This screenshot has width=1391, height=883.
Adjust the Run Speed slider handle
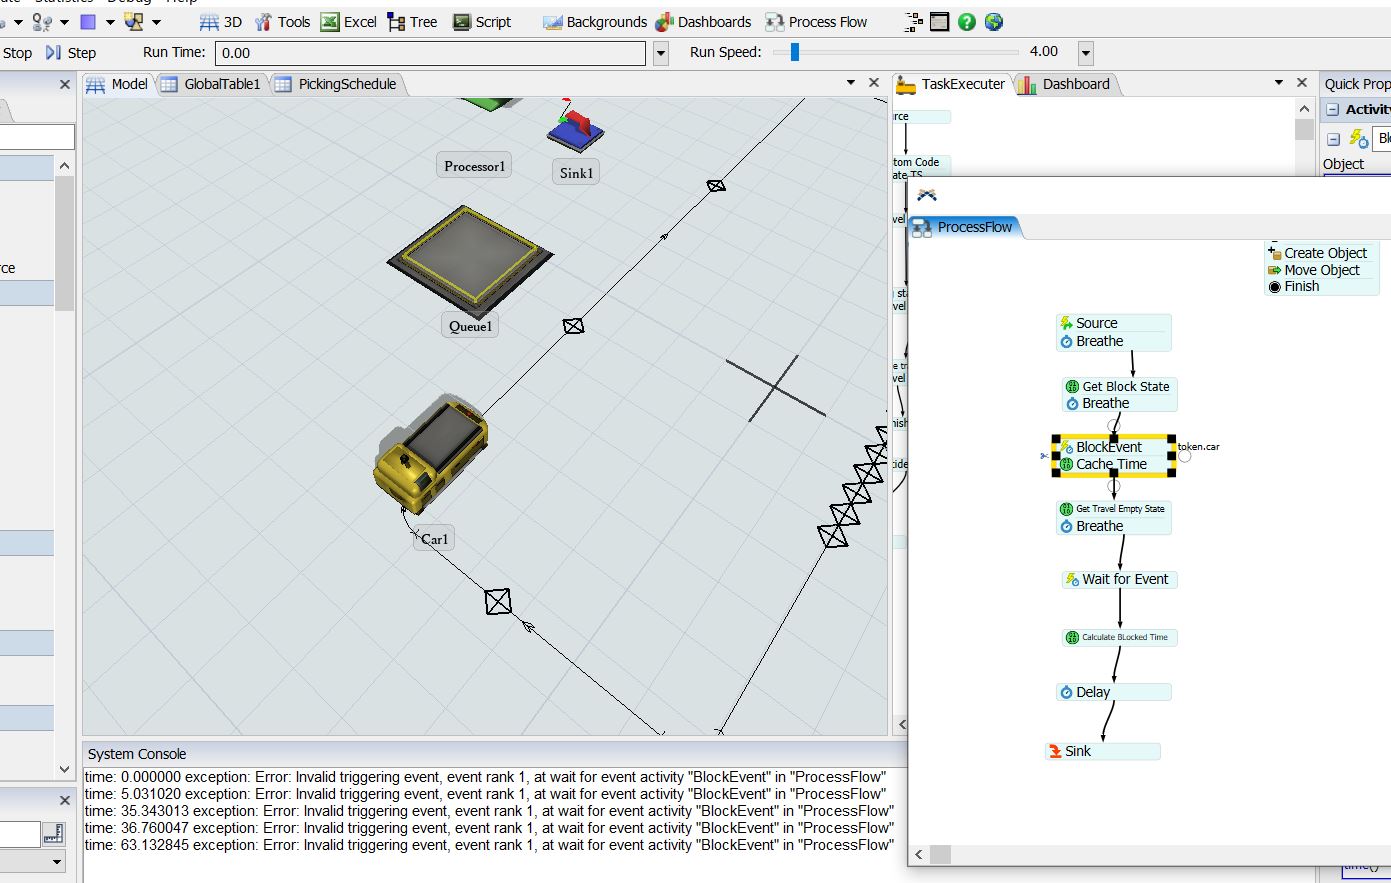point(795,52)
